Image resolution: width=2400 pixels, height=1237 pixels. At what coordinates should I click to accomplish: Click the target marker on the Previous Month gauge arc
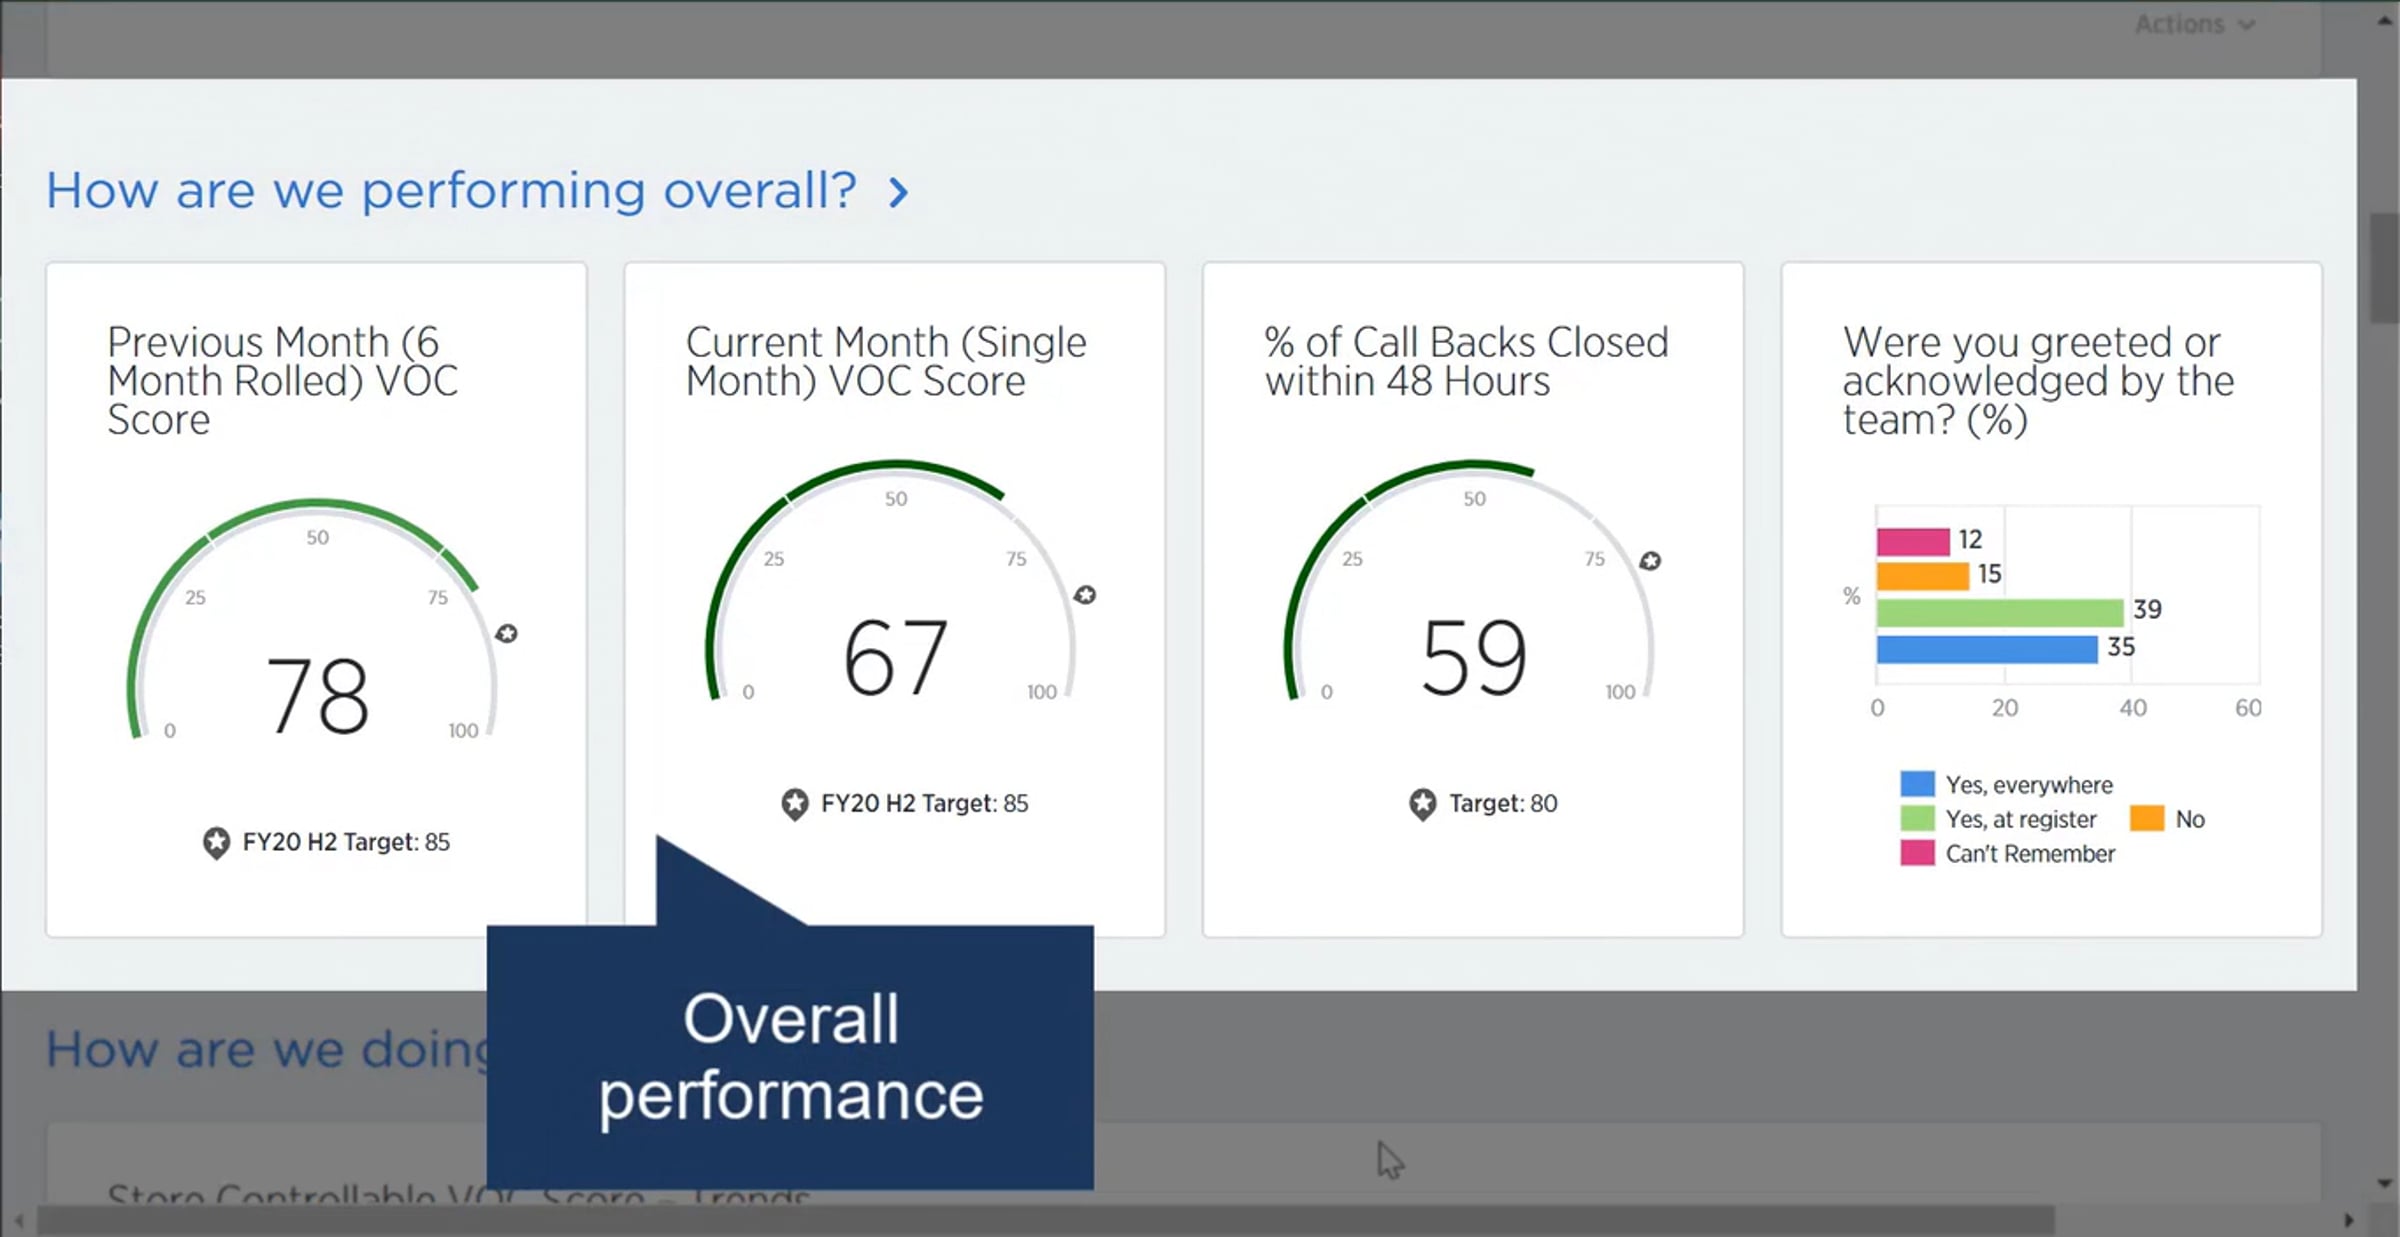507,634
